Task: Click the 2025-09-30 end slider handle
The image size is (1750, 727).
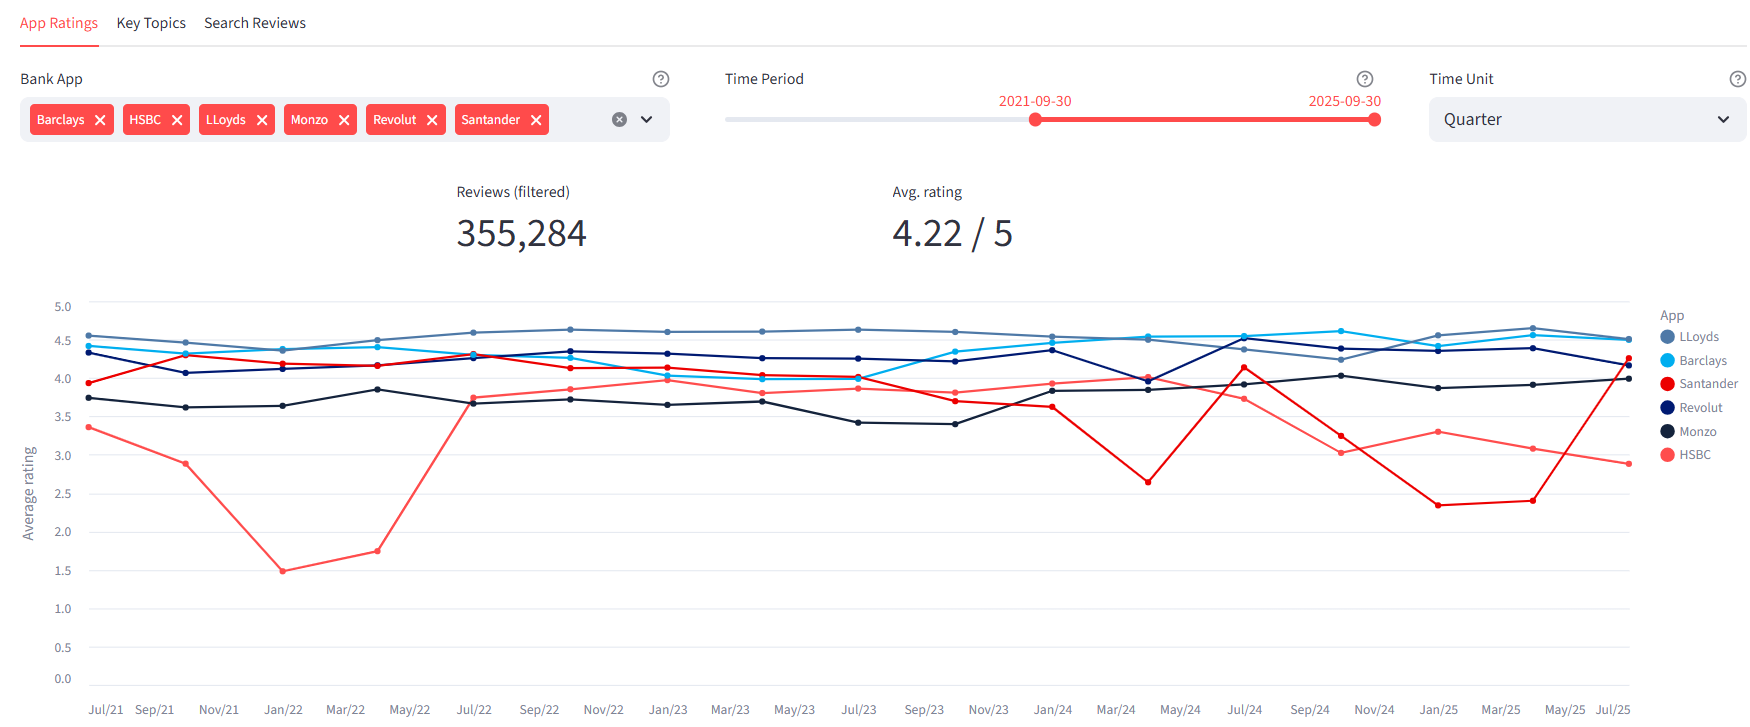Action: 1375,120
